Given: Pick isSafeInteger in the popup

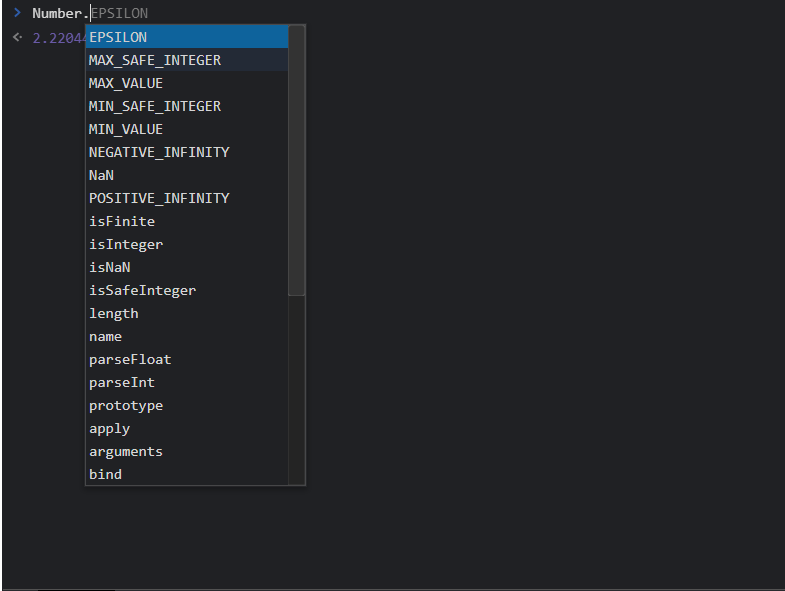Looking at the screenshot, I should 187,290.
